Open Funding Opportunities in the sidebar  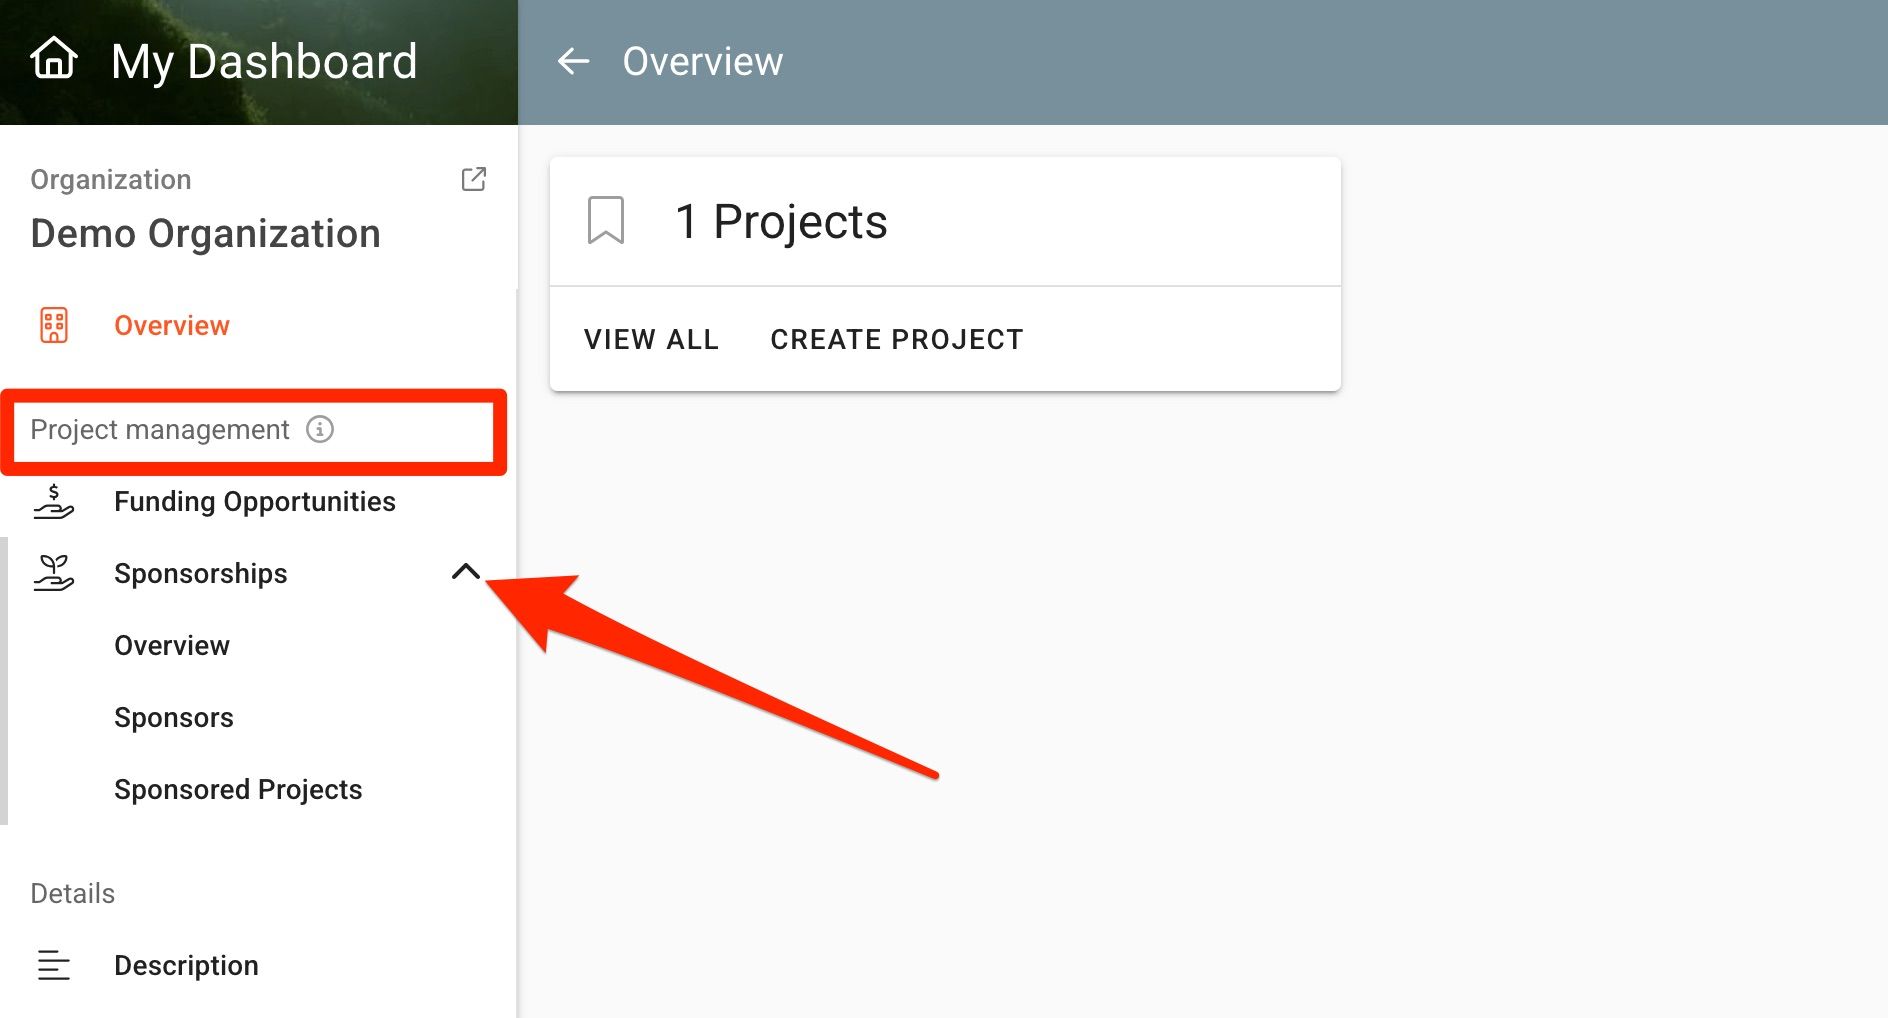tap(255, 501)
